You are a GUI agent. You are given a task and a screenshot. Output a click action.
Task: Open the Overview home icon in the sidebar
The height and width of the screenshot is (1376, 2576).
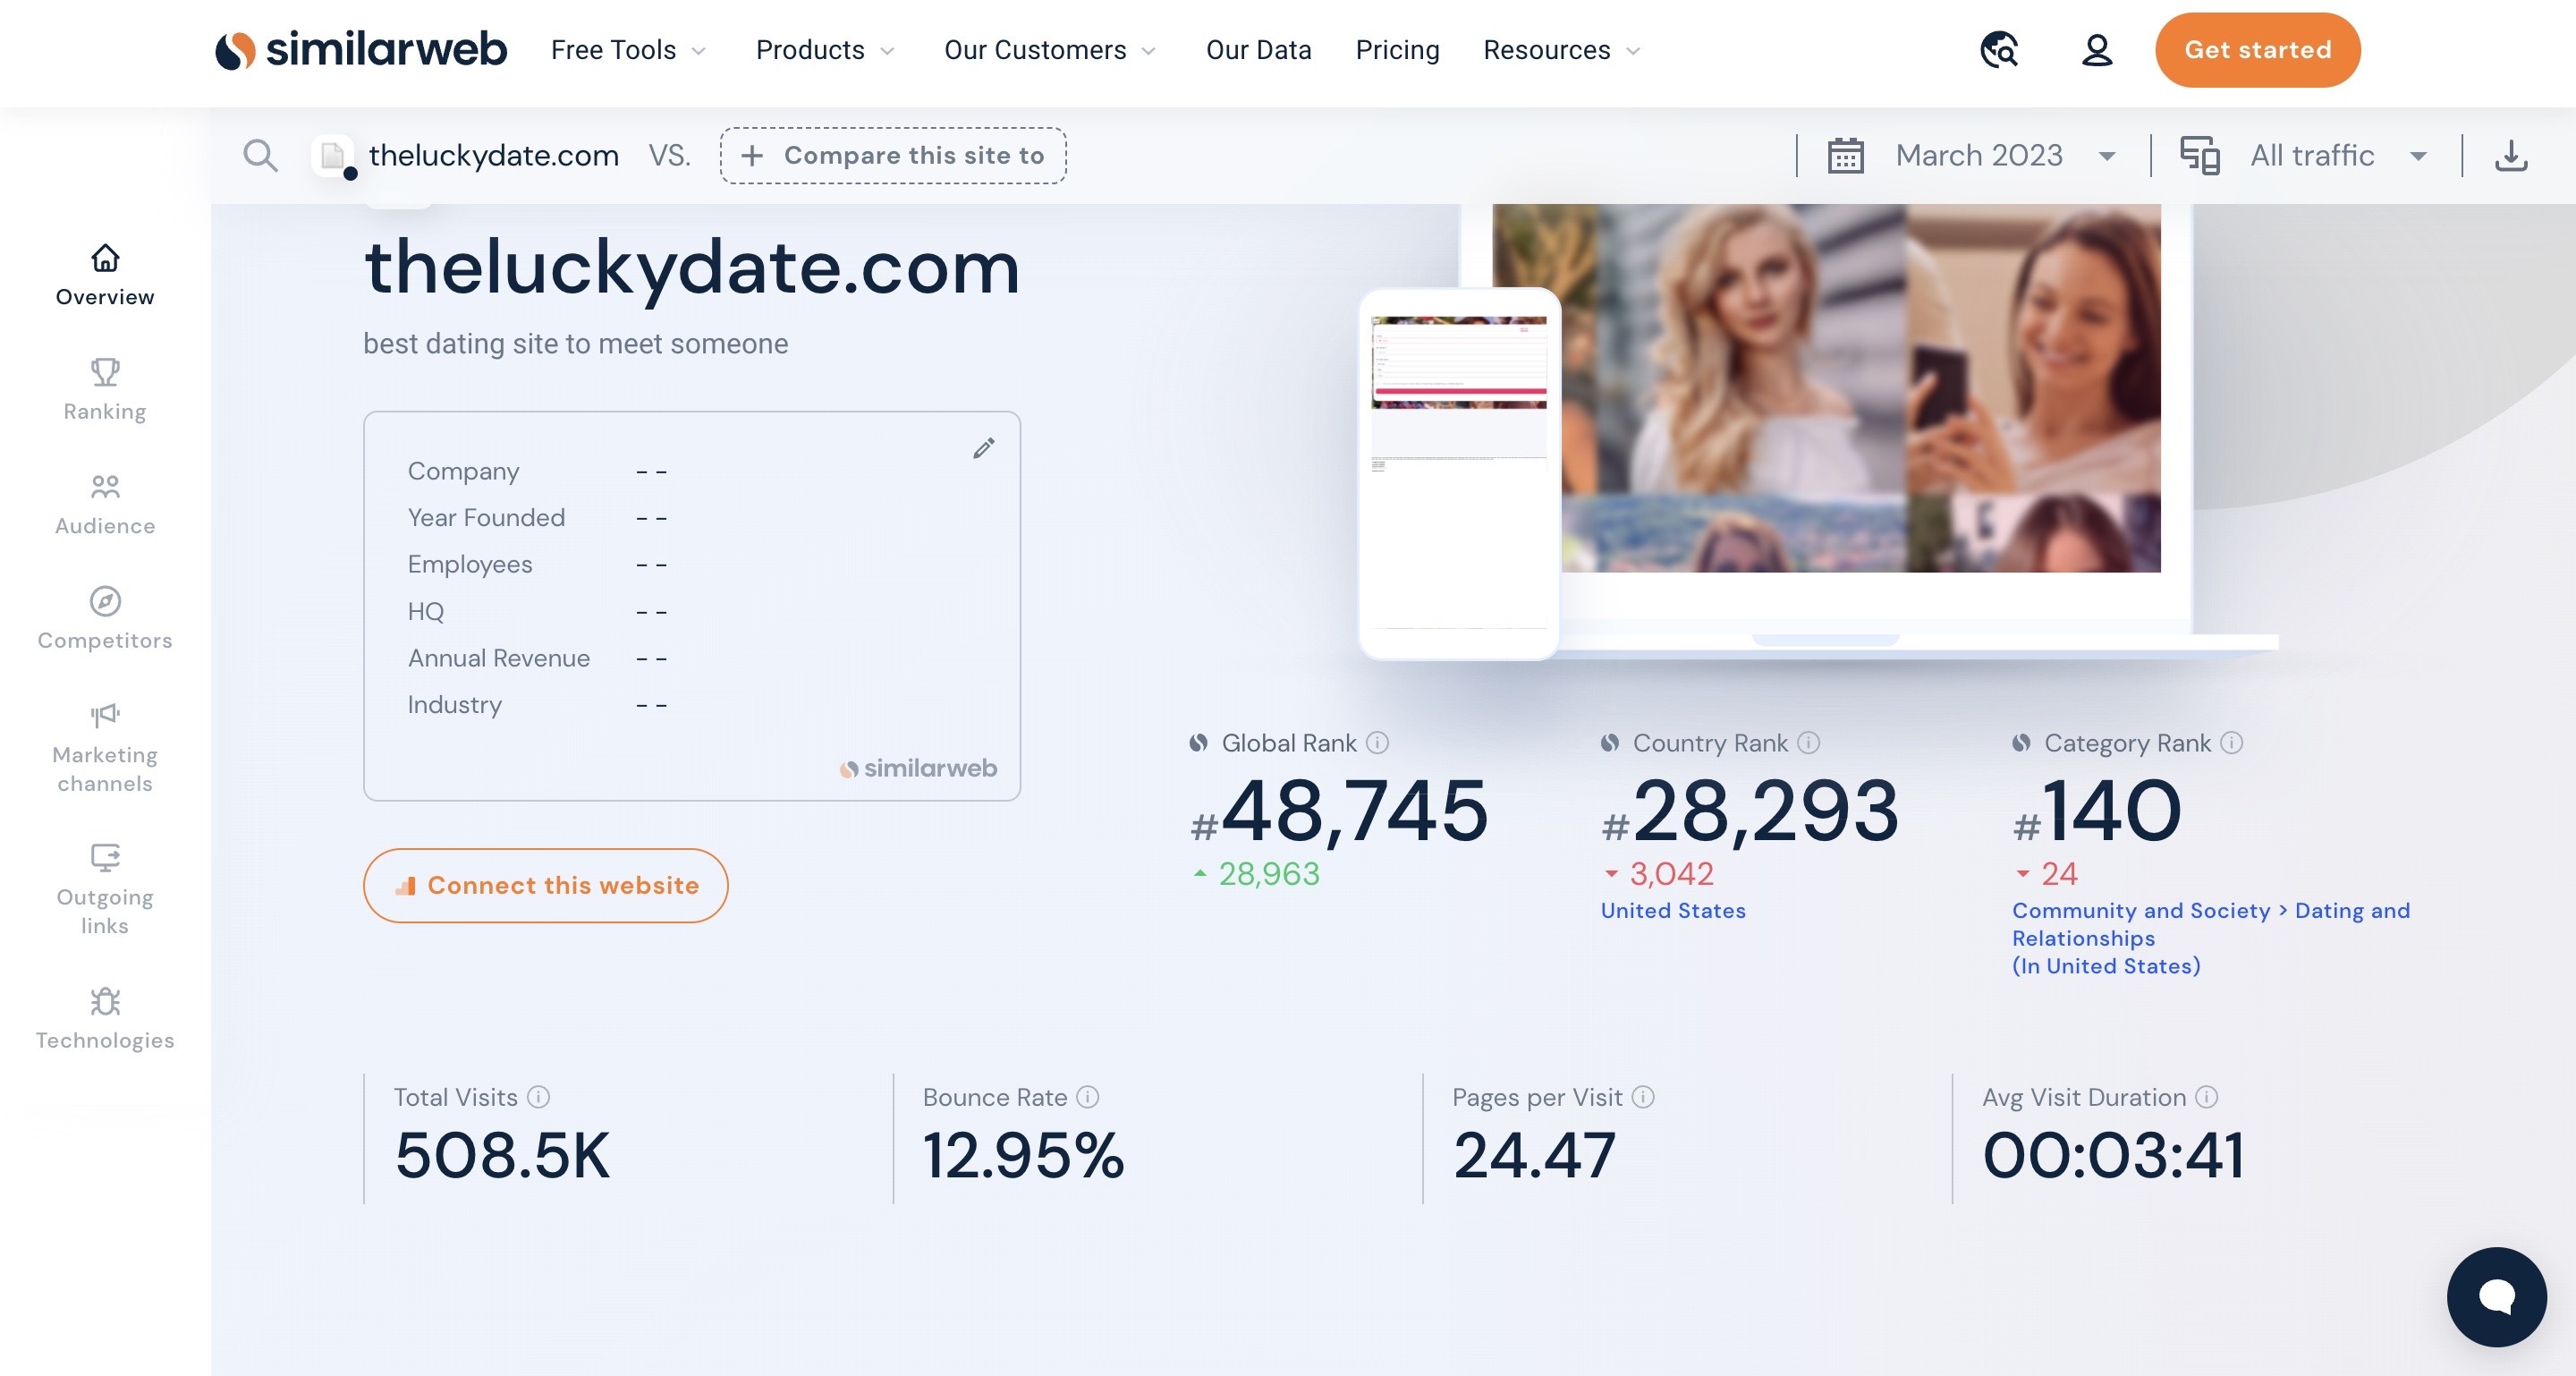(105, 258)
